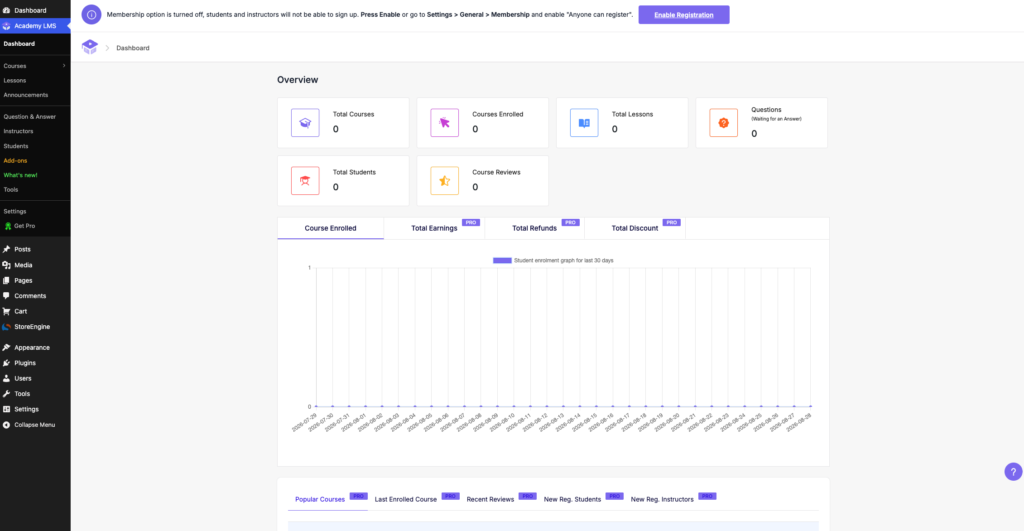Click the Questions badge icon
The width and height of the screenshot is (1024, 531).
tap(724, 123)
